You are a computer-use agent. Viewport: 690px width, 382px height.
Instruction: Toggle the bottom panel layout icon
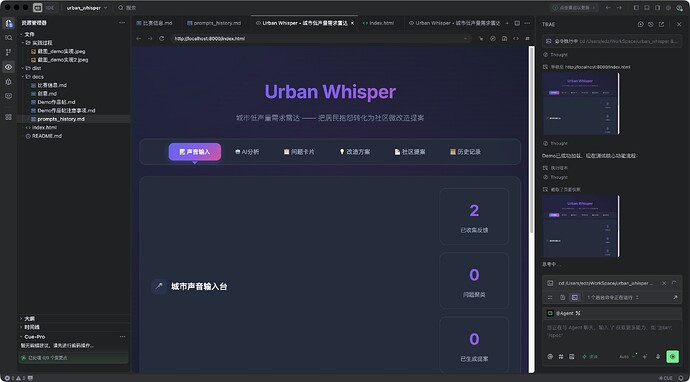click(646, 8)
